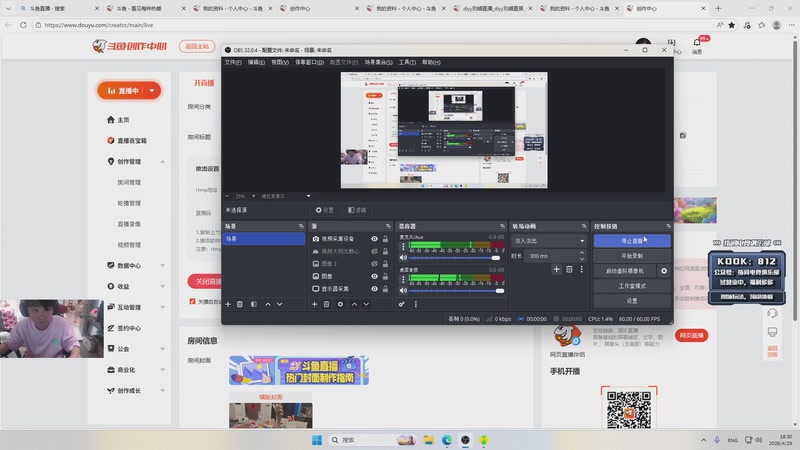Add a scene transition with plus icon

(x=557, y=269)
